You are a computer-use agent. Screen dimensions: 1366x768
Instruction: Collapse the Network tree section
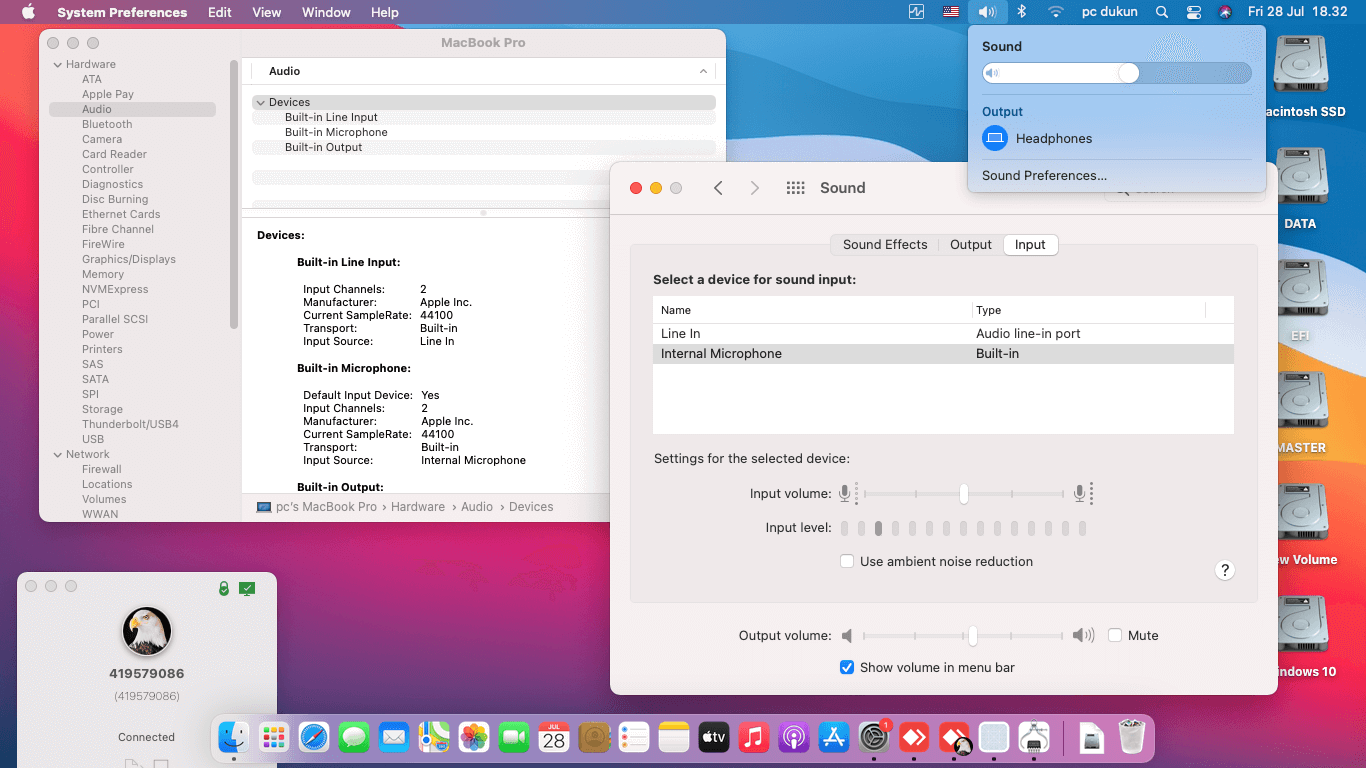(58, 454)
